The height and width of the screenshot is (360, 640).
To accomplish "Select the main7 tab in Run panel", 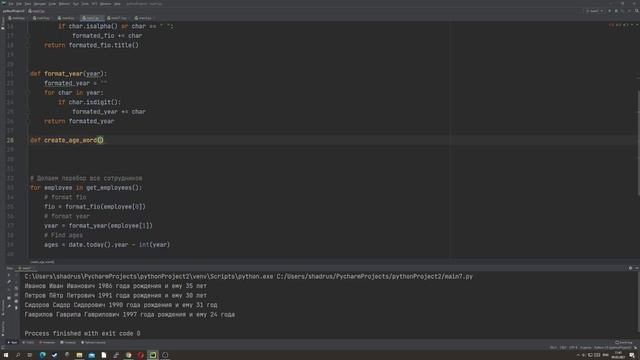I will point(26,268).
